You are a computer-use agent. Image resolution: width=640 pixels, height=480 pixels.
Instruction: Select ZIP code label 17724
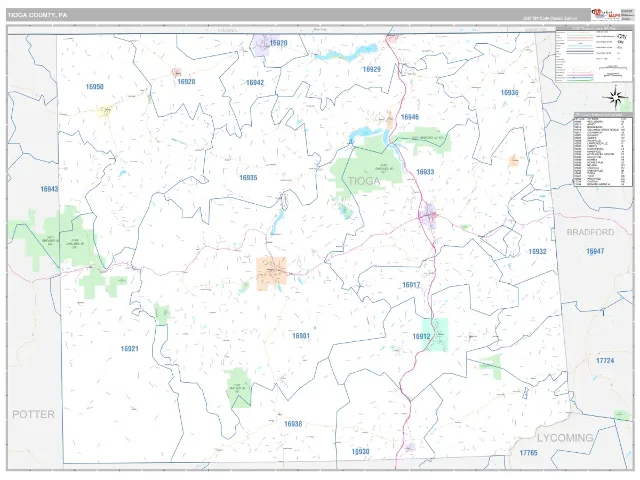click(x=605, y=360)
